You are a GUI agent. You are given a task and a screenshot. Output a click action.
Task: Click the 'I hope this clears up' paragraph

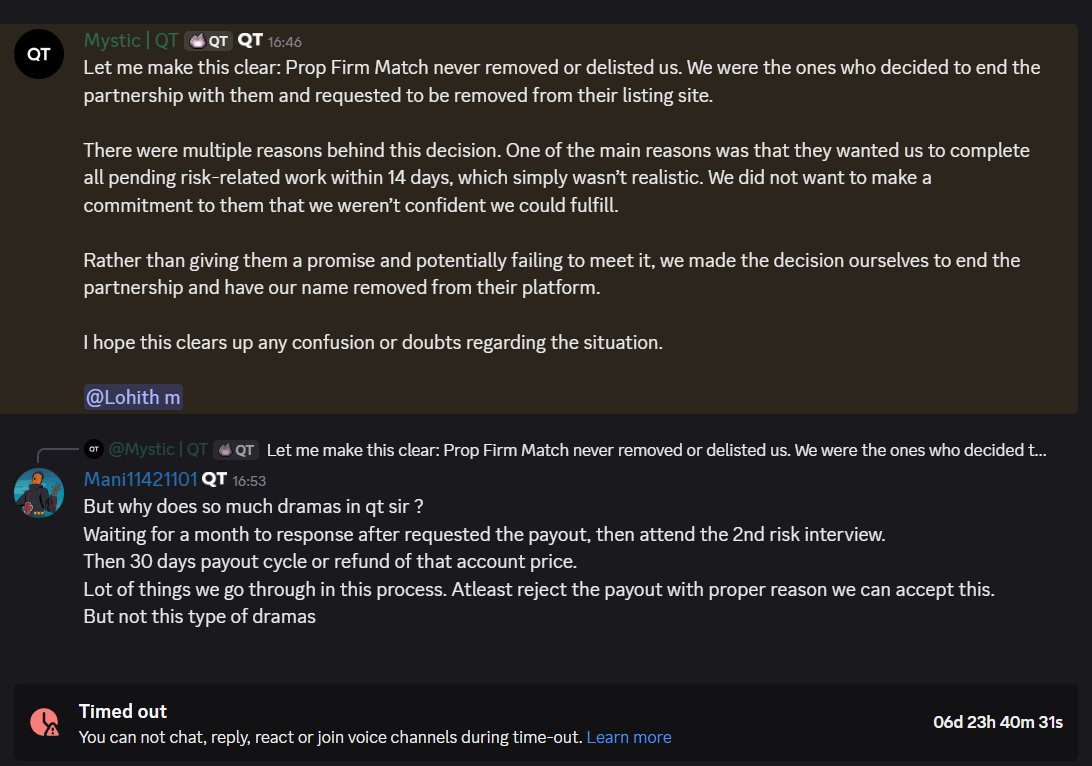pos(373,343)
